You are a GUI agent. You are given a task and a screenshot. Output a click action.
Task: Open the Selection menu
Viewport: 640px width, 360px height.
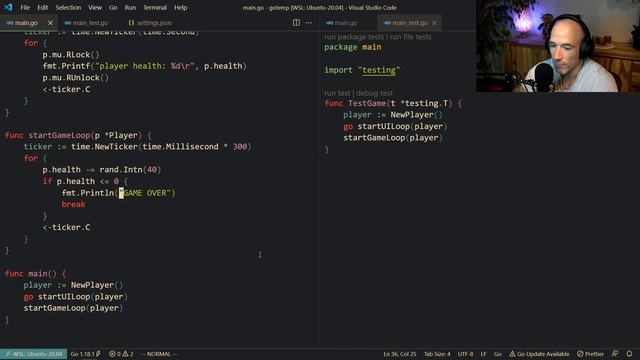point(68,7)
